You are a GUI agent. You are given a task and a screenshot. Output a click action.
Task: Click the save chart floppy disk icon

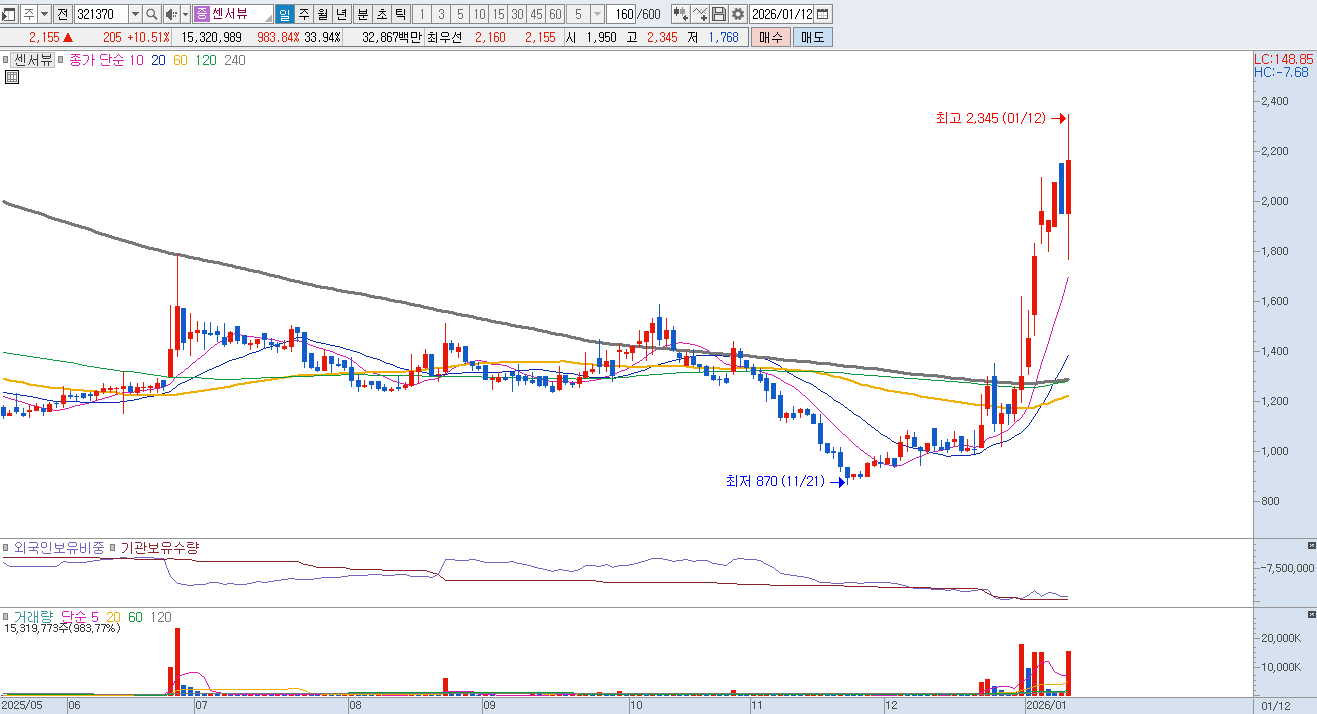(718, 14)
